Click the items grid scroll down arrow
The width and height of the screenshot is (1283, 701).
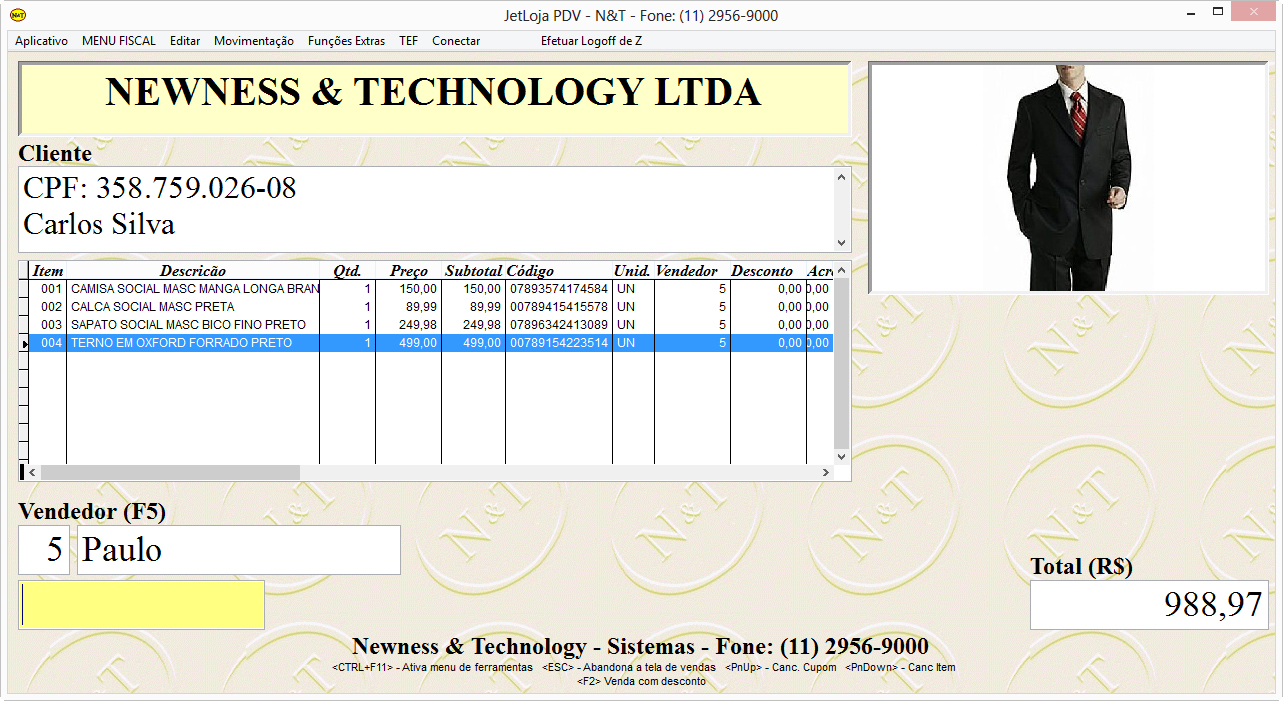841,456
